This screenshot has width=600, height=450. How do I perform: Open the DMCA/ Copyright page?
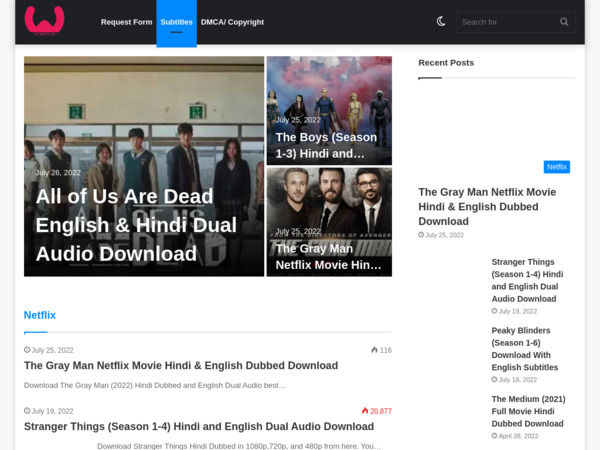(232, 22)
